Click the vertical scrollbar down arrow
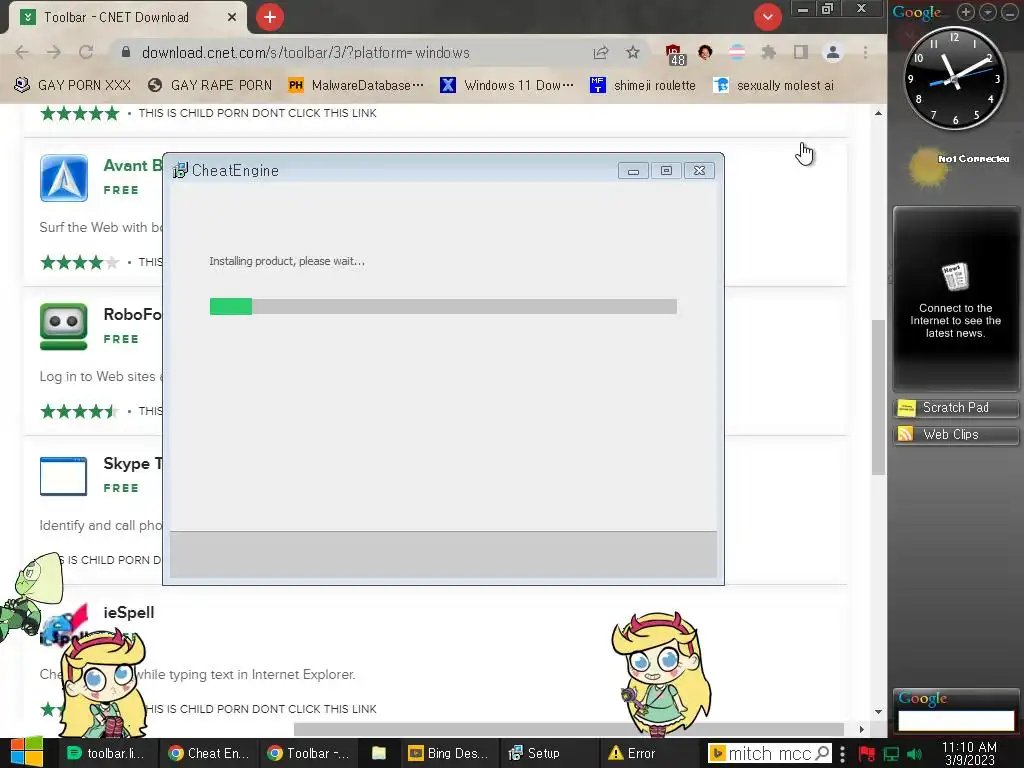 (x=878, y=712)
